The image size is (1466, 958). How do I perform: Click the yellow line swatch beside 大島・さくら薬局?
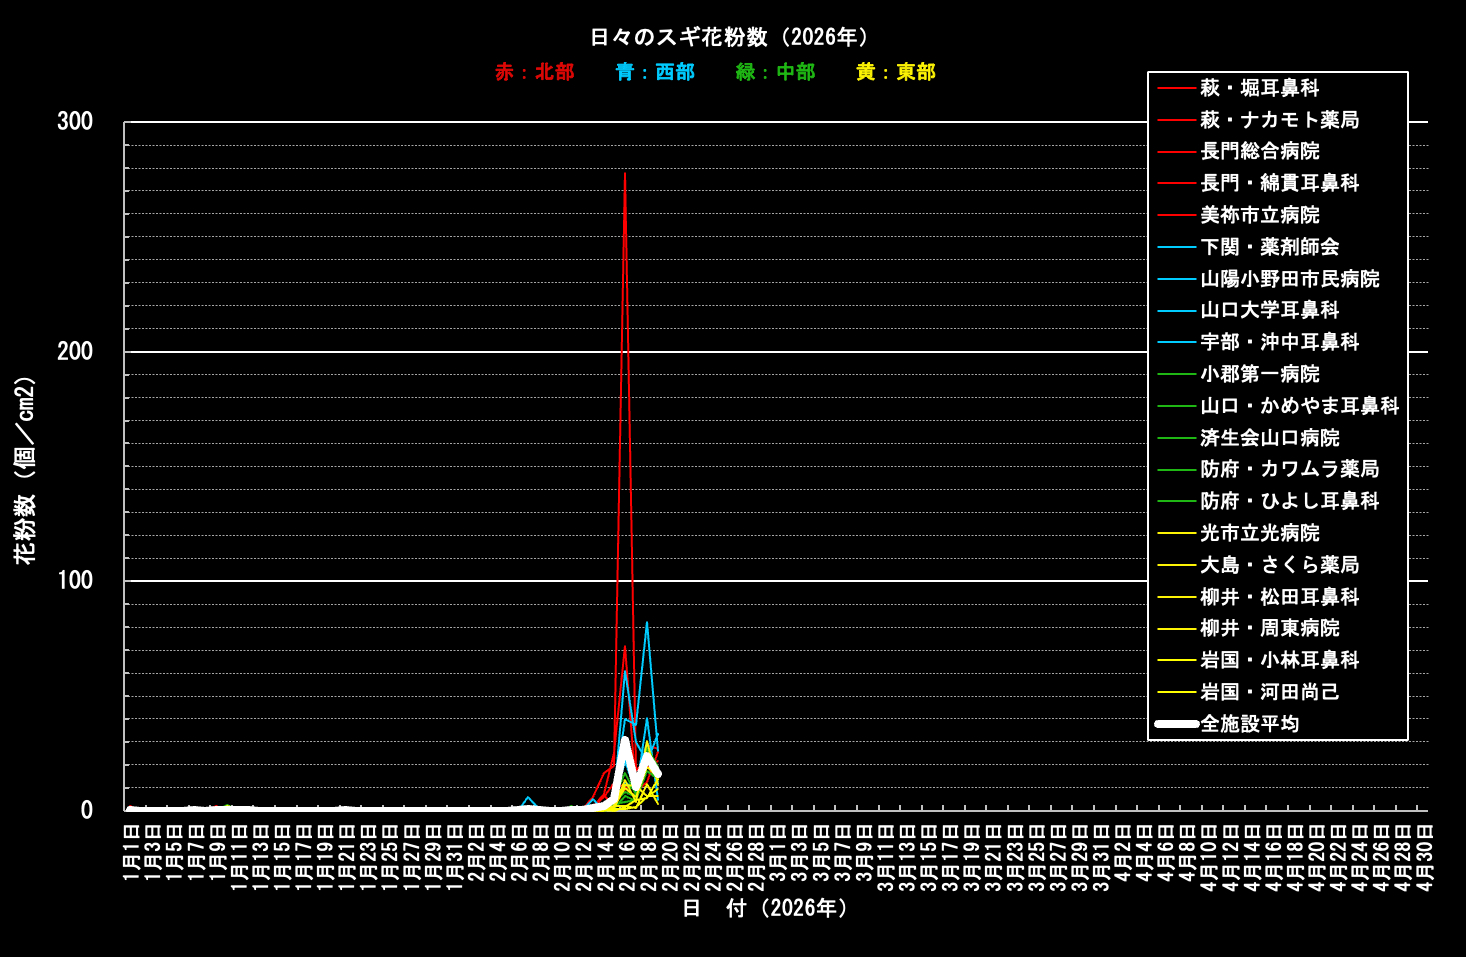[x=1176, y=565]
